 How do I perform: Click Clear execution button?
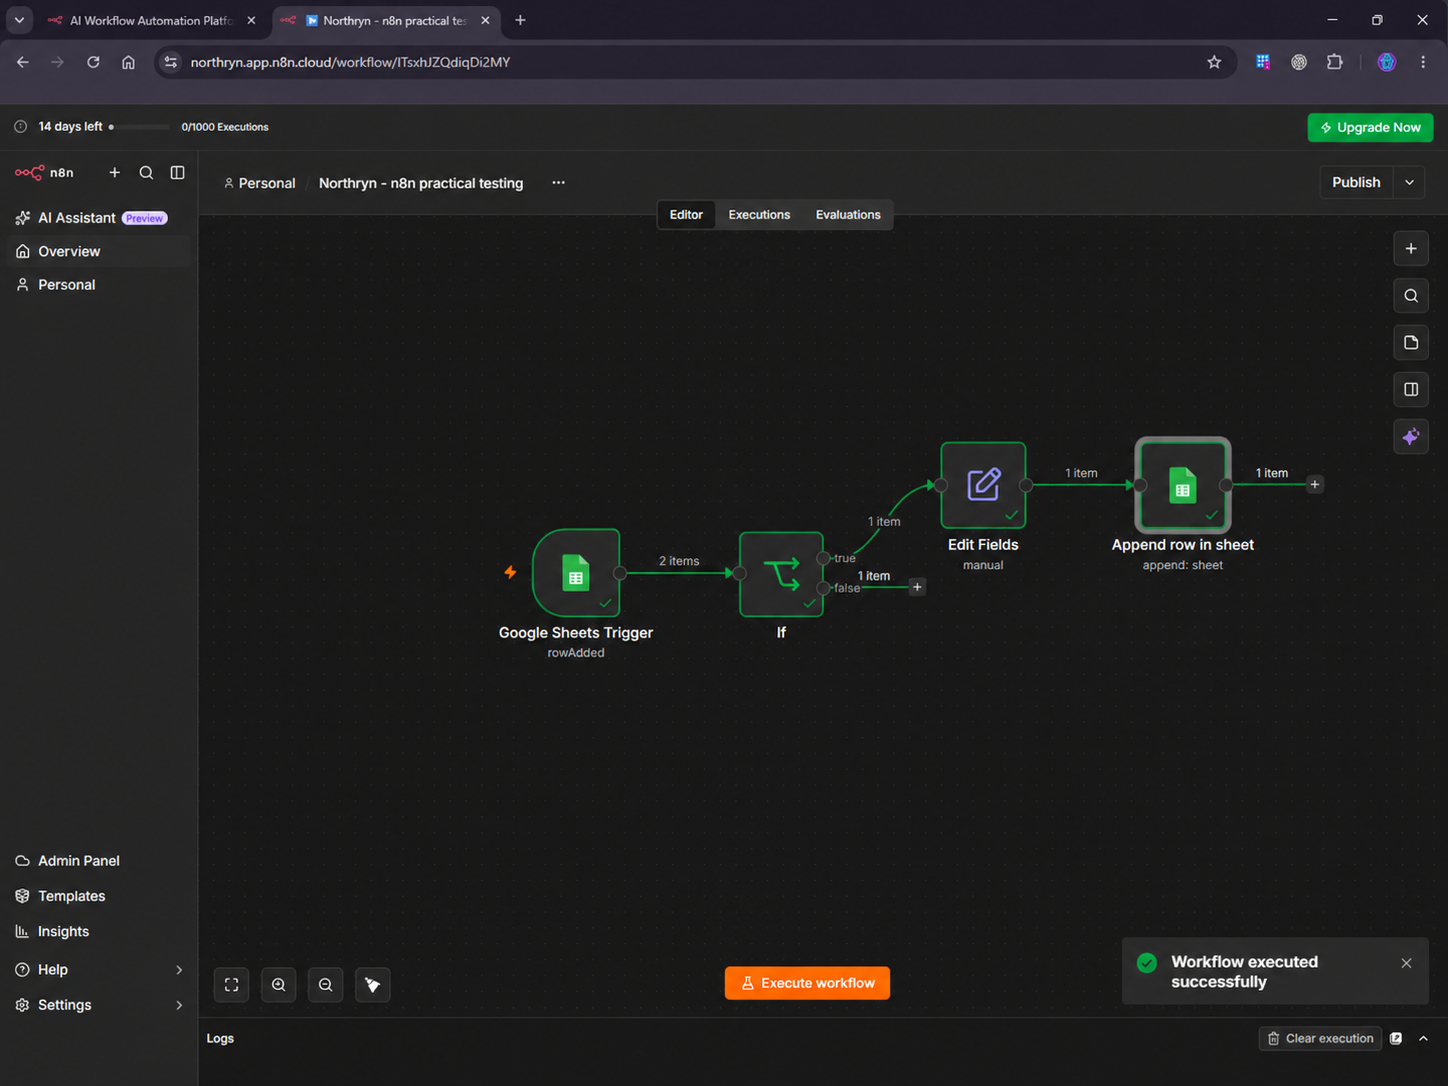(x=1320, y=1038)
